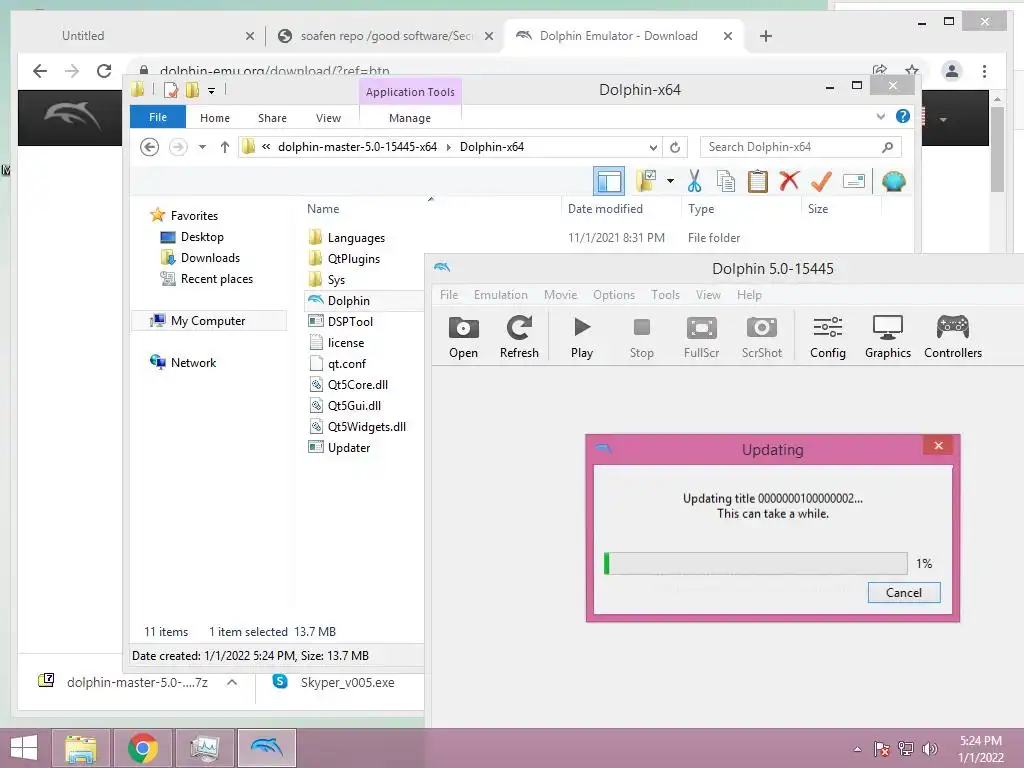Screen dimensions: 1024x768
Task: Click the update progress bar
Action: 756,564
